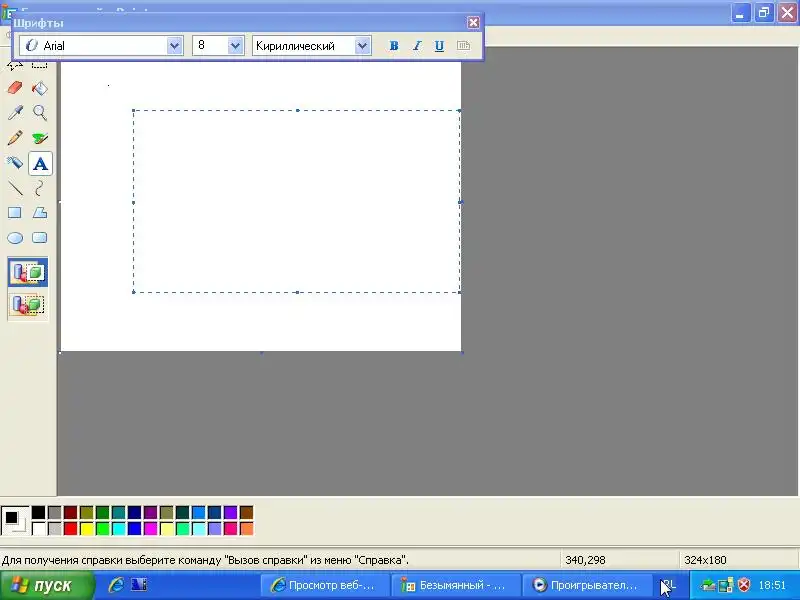Pick the dark red maroon swatch
Screen dimensions: 800x600
tap(70, 512)
